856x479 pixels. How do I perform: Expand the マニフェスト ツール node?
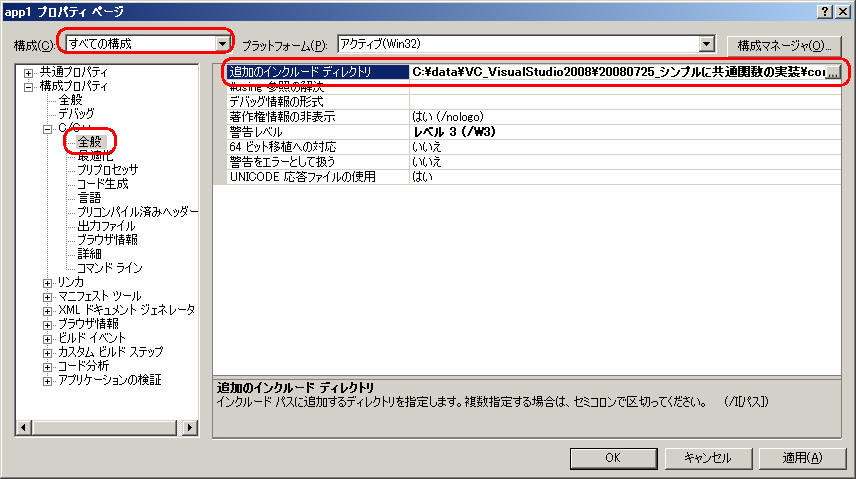47,297
